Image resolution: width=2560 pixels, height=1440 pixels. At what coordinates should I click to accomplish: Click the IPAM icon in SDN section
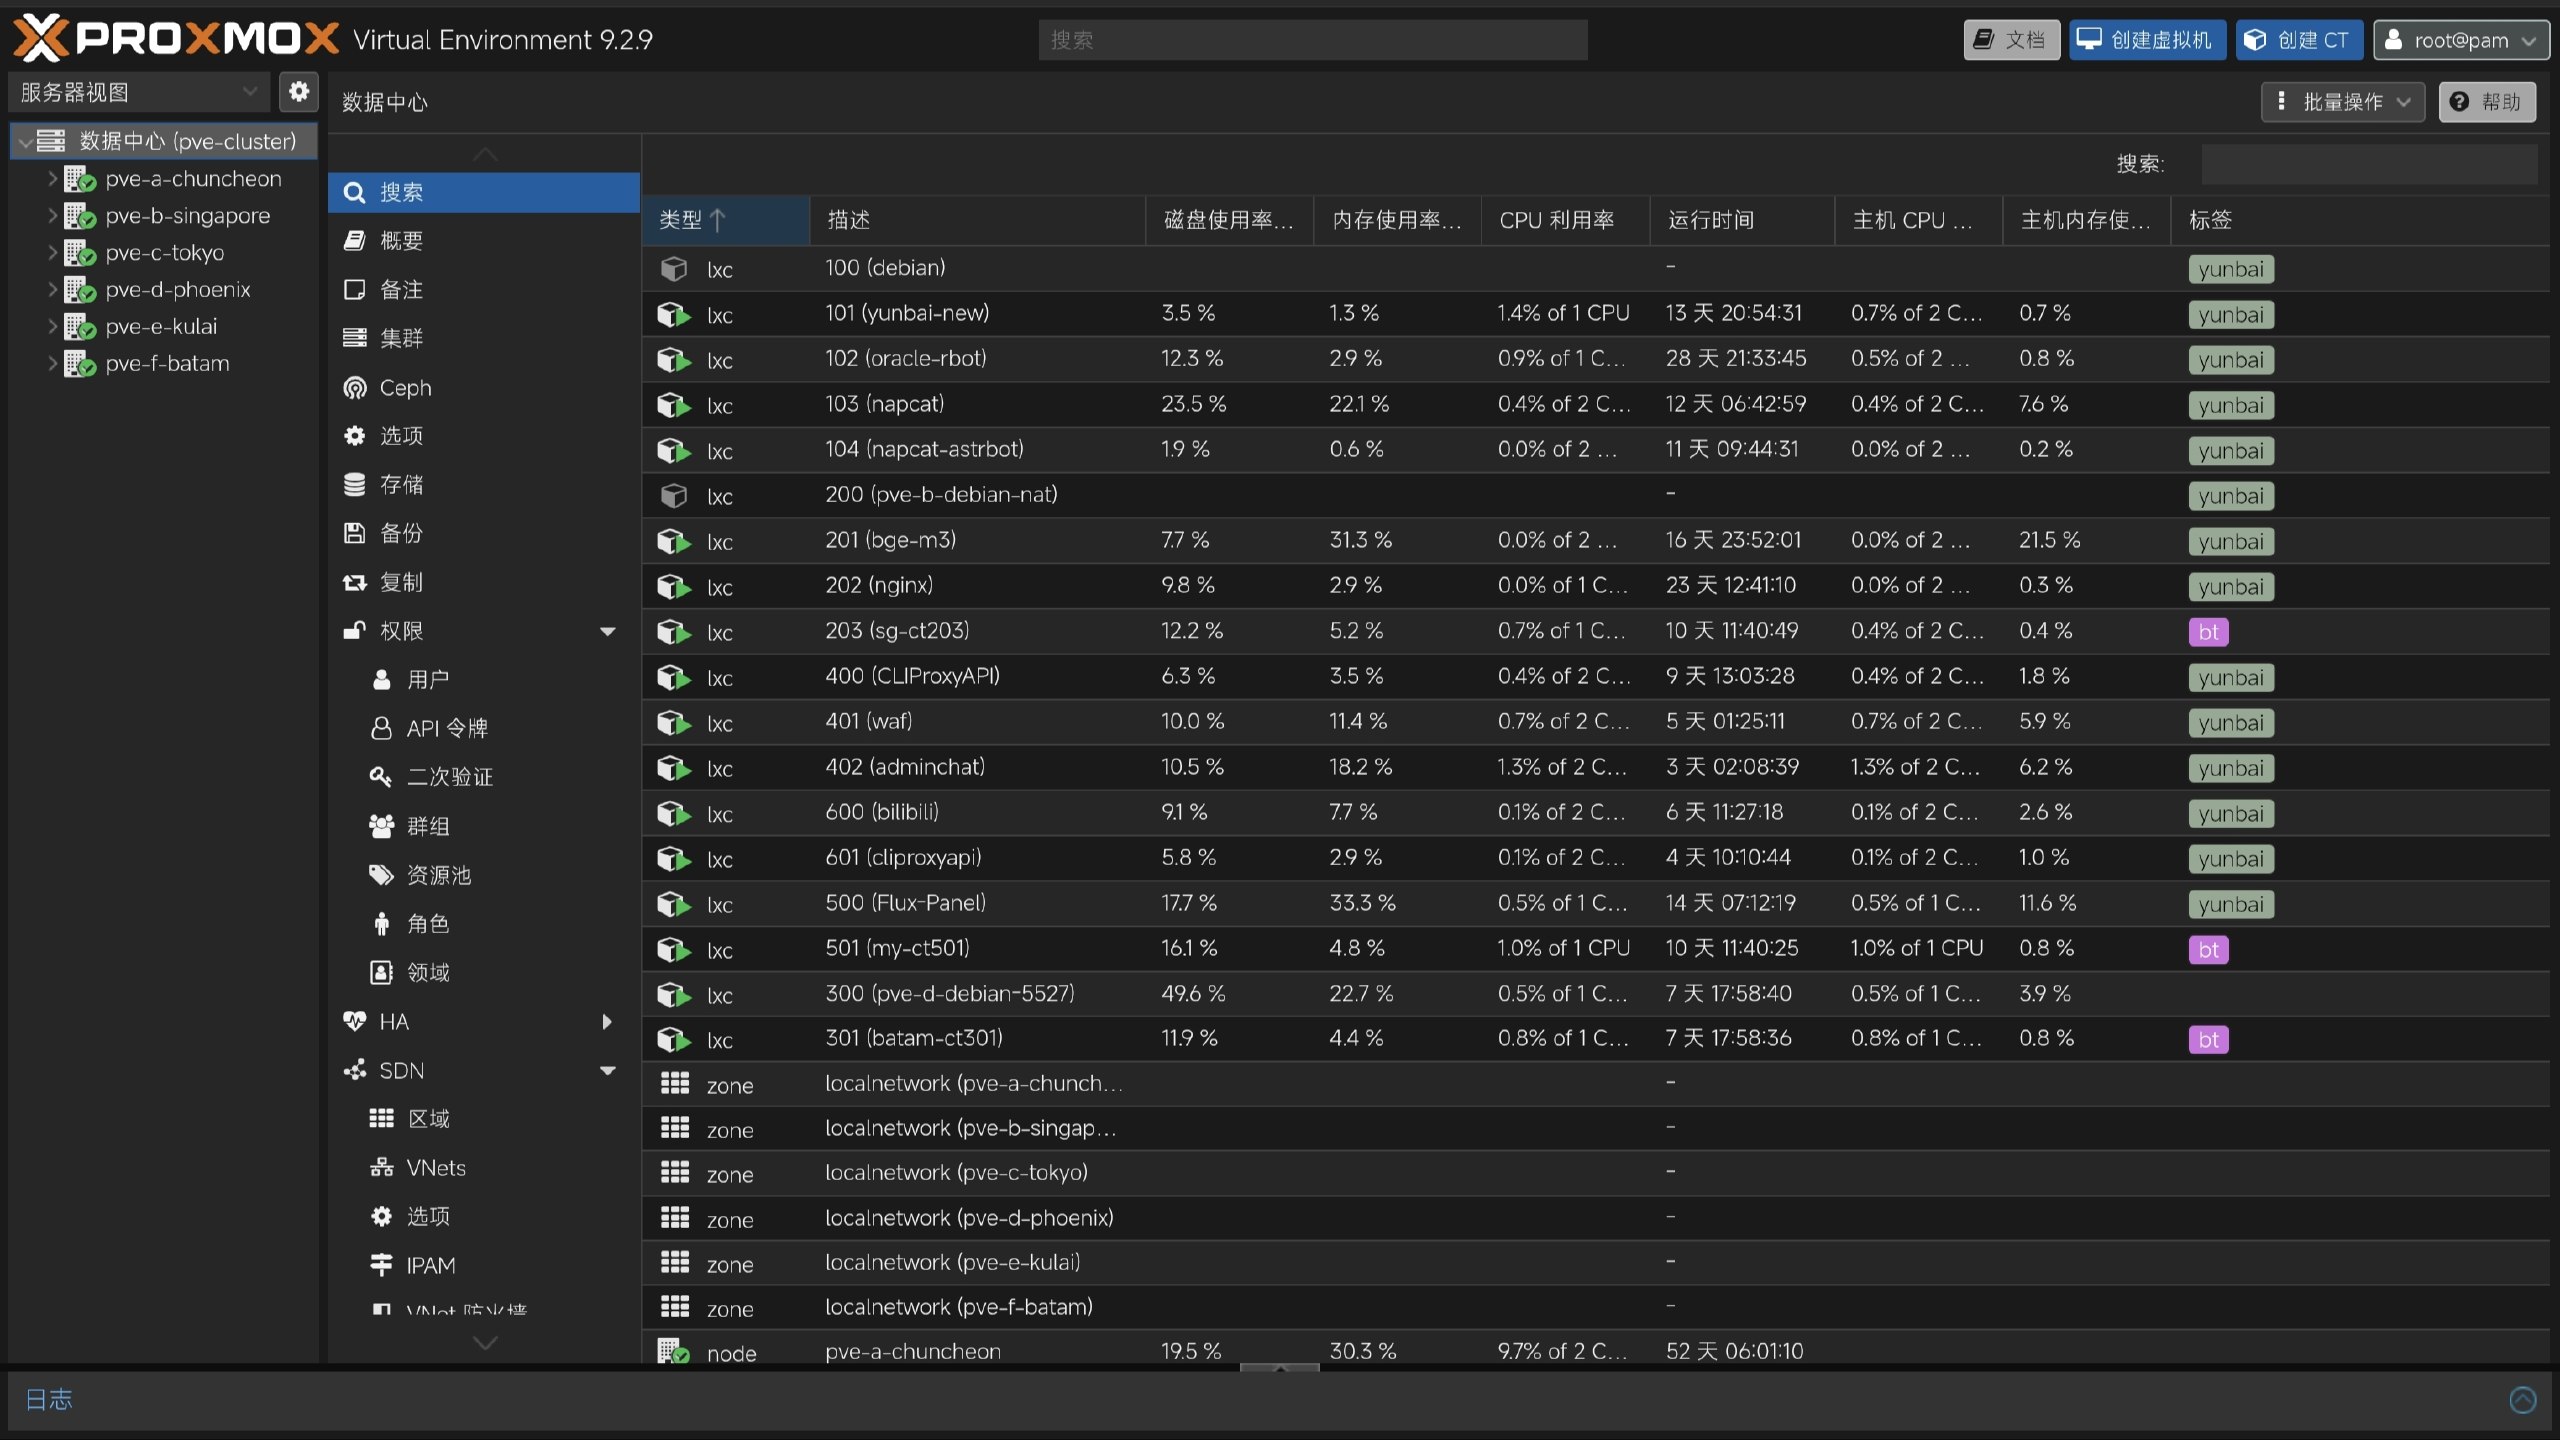coord(381,1265)
